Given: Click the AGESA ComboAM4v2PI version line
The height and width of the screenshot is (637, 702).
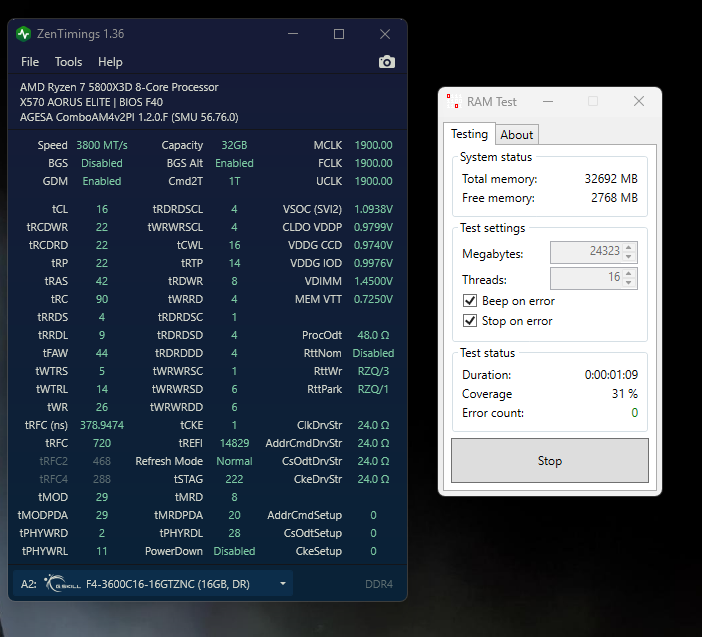Looking at the screenshot, I should [x=129, y=117].
